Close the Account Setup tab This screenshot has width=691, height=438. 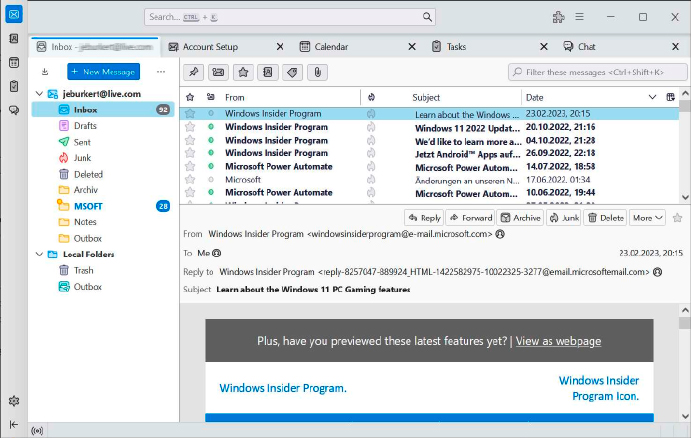(280, 47)
